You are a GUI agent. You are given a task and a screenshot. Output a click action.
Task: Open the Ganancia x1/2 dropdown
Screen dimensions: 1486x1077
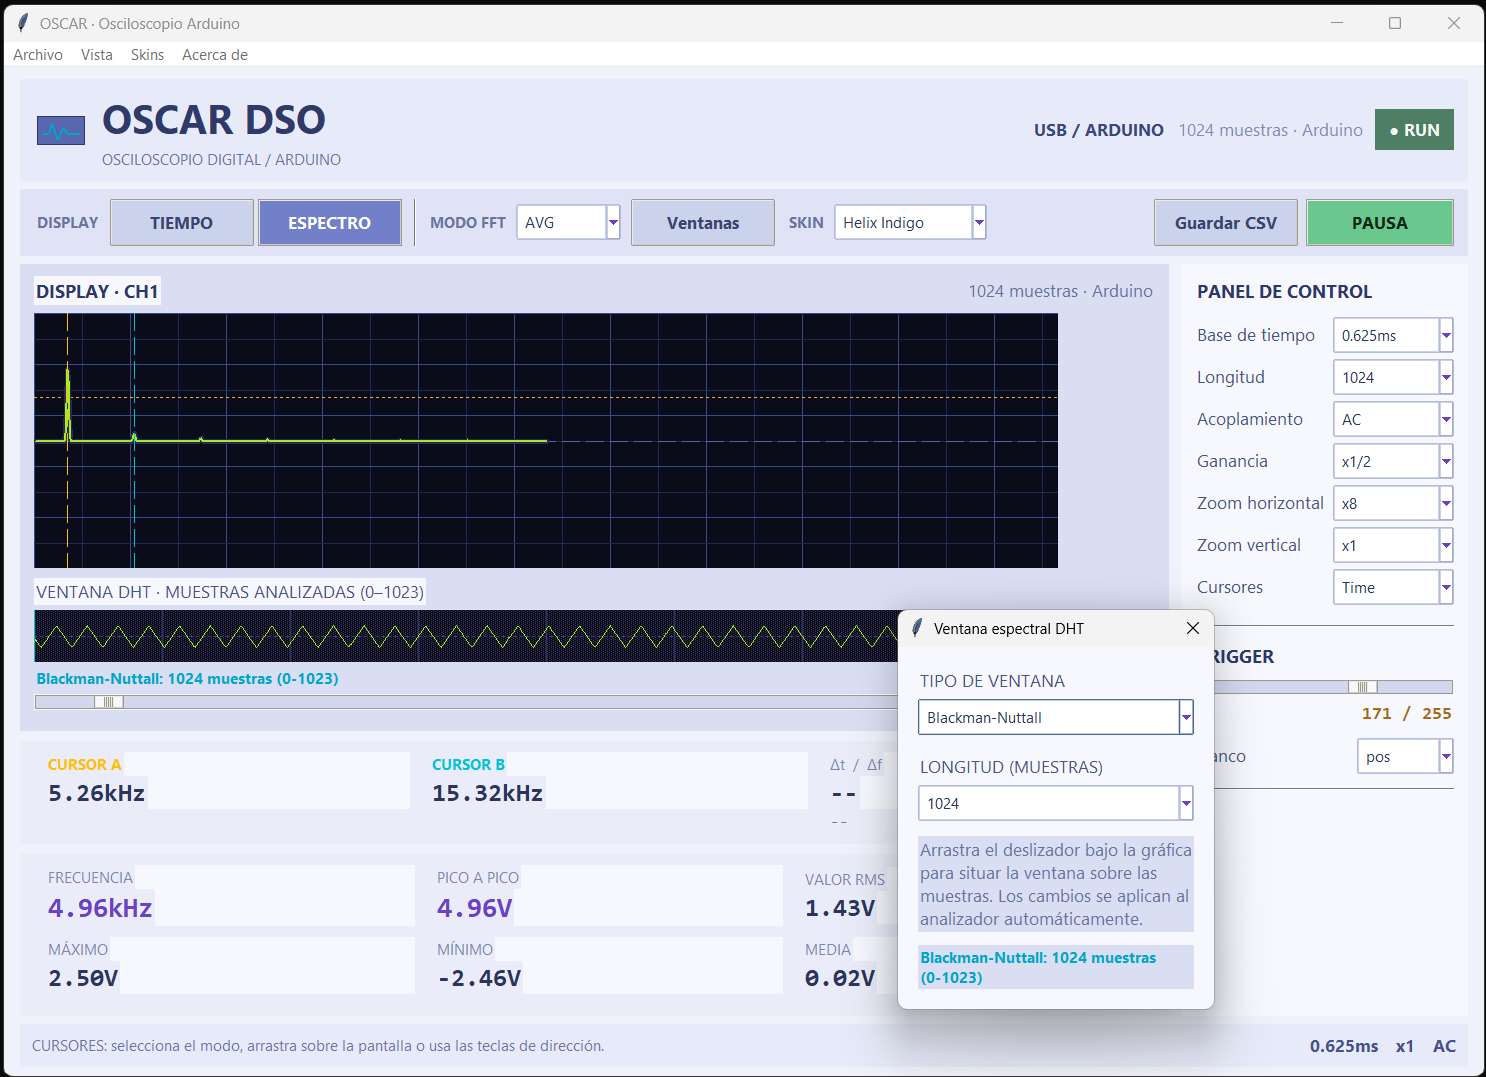[x=1393, y=462]
